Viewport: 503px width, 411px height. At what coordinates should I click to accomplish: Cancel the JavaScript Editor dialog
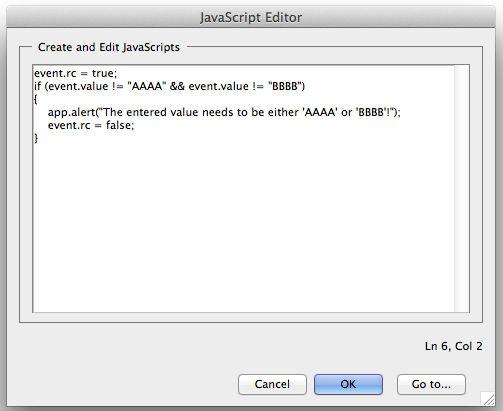pos(272,384)
